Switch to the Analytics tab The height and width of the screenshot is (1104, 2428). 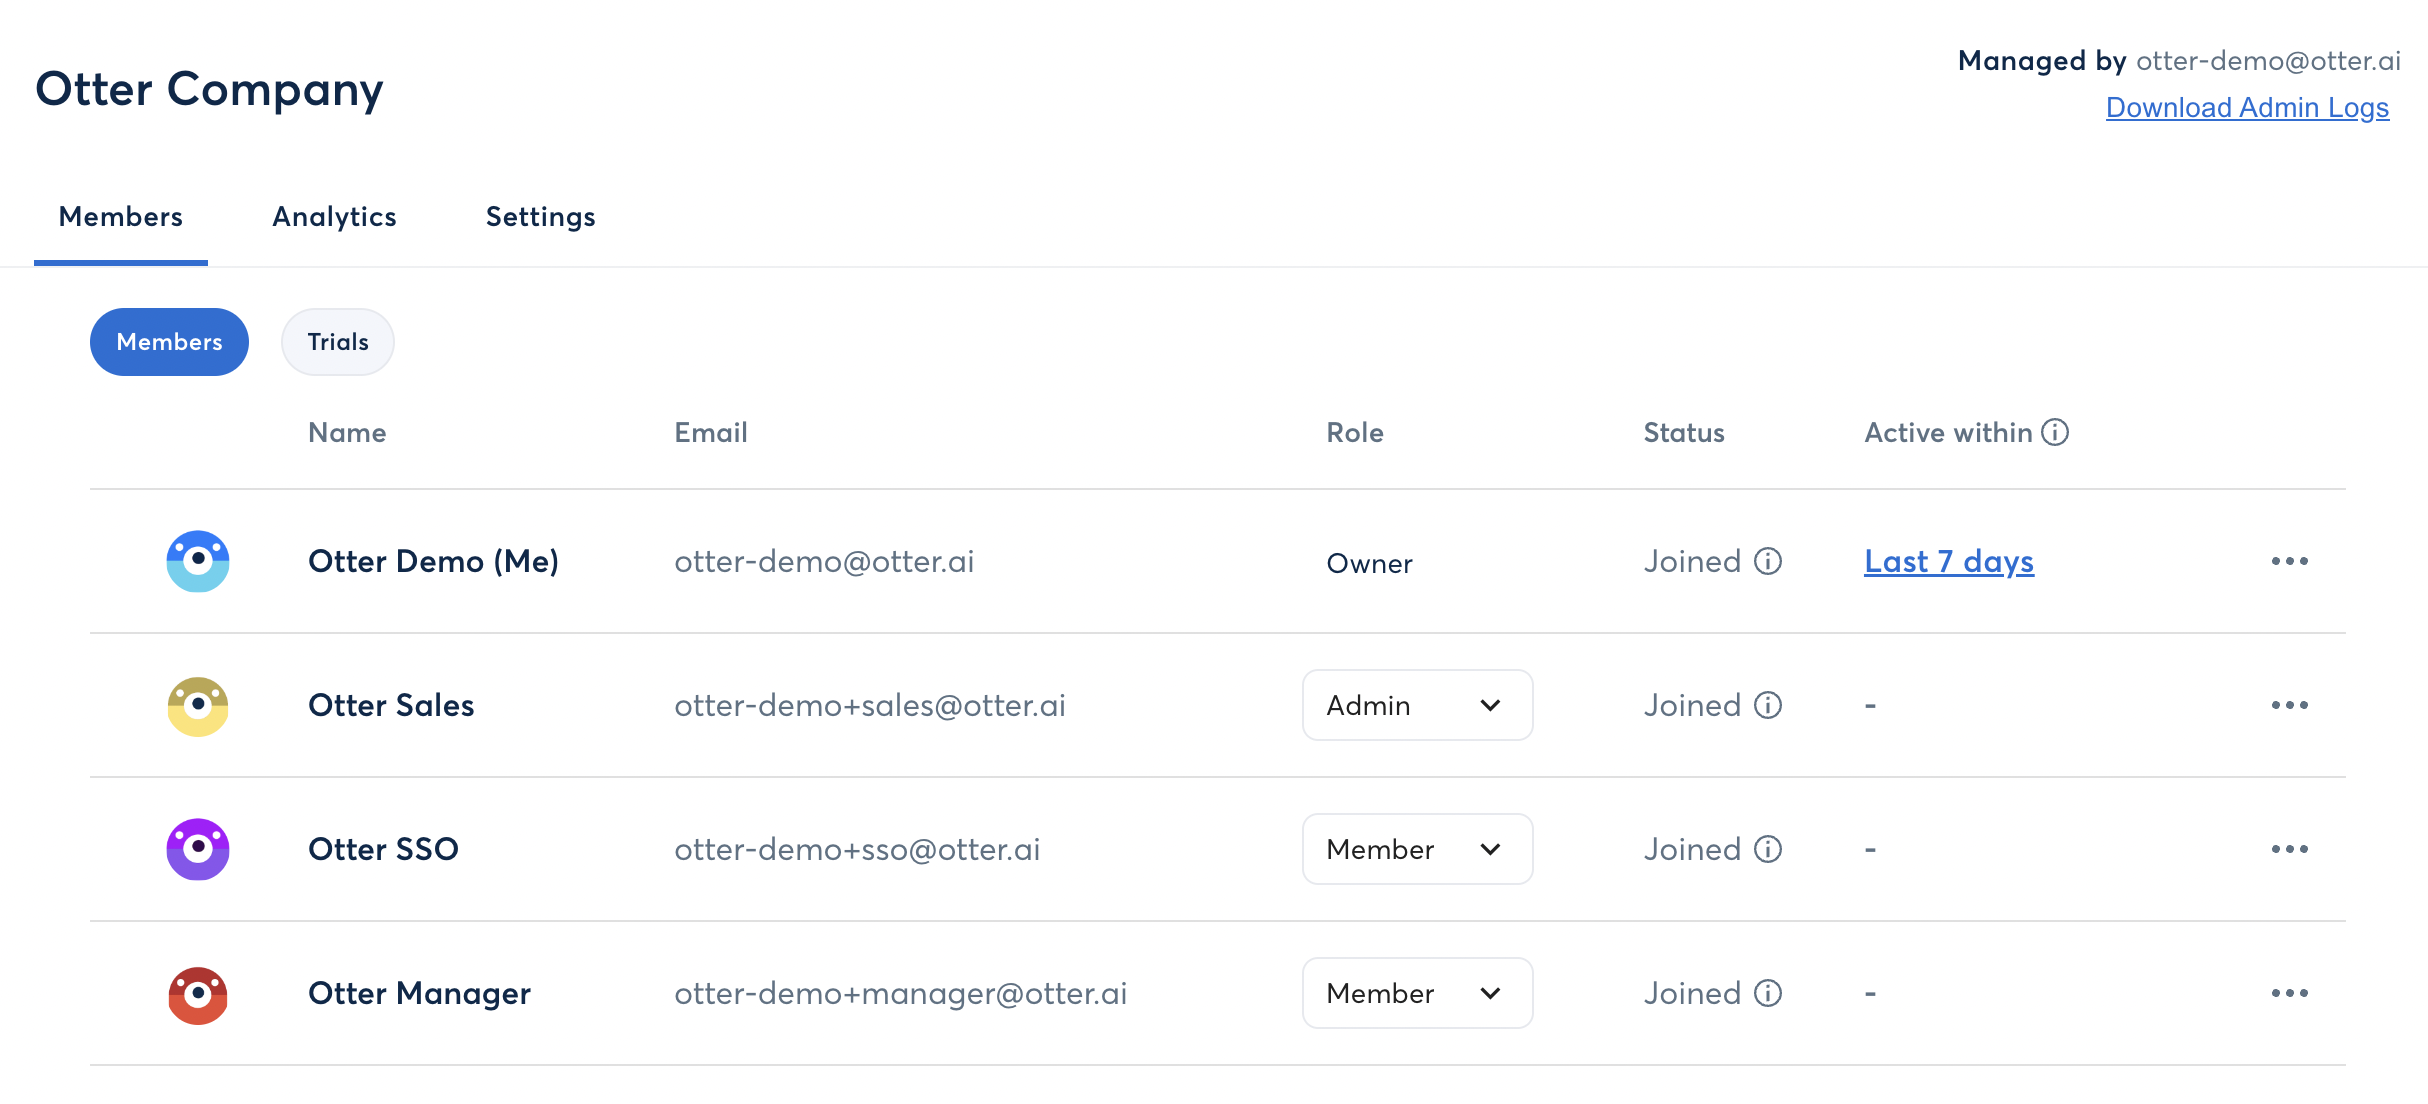[334, 217]
